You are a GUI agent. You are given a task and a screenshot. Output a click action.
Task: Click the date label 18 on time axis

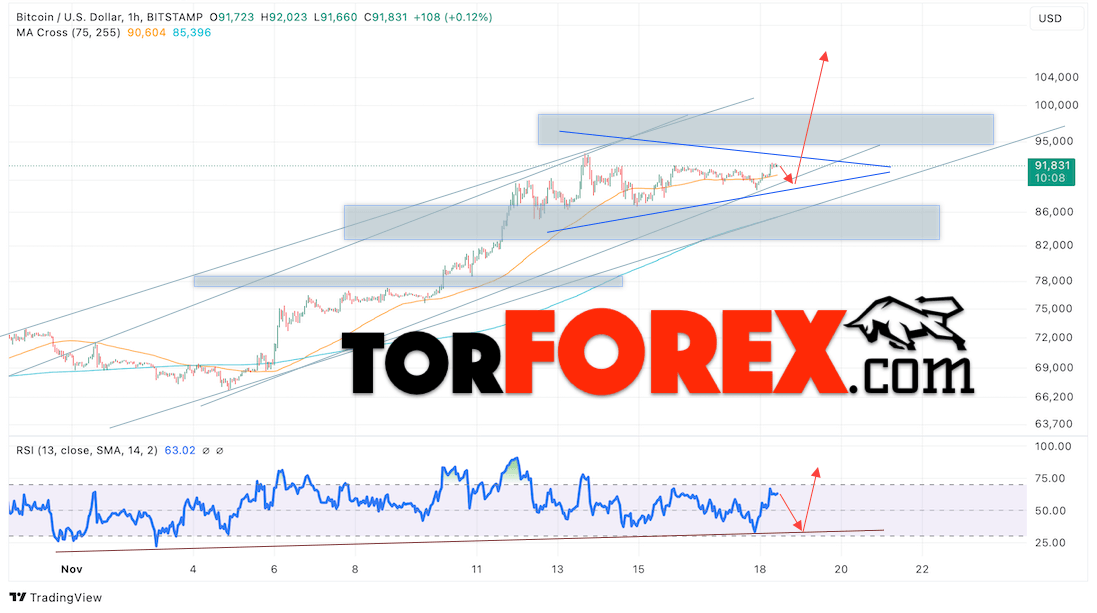pos(760,569)
